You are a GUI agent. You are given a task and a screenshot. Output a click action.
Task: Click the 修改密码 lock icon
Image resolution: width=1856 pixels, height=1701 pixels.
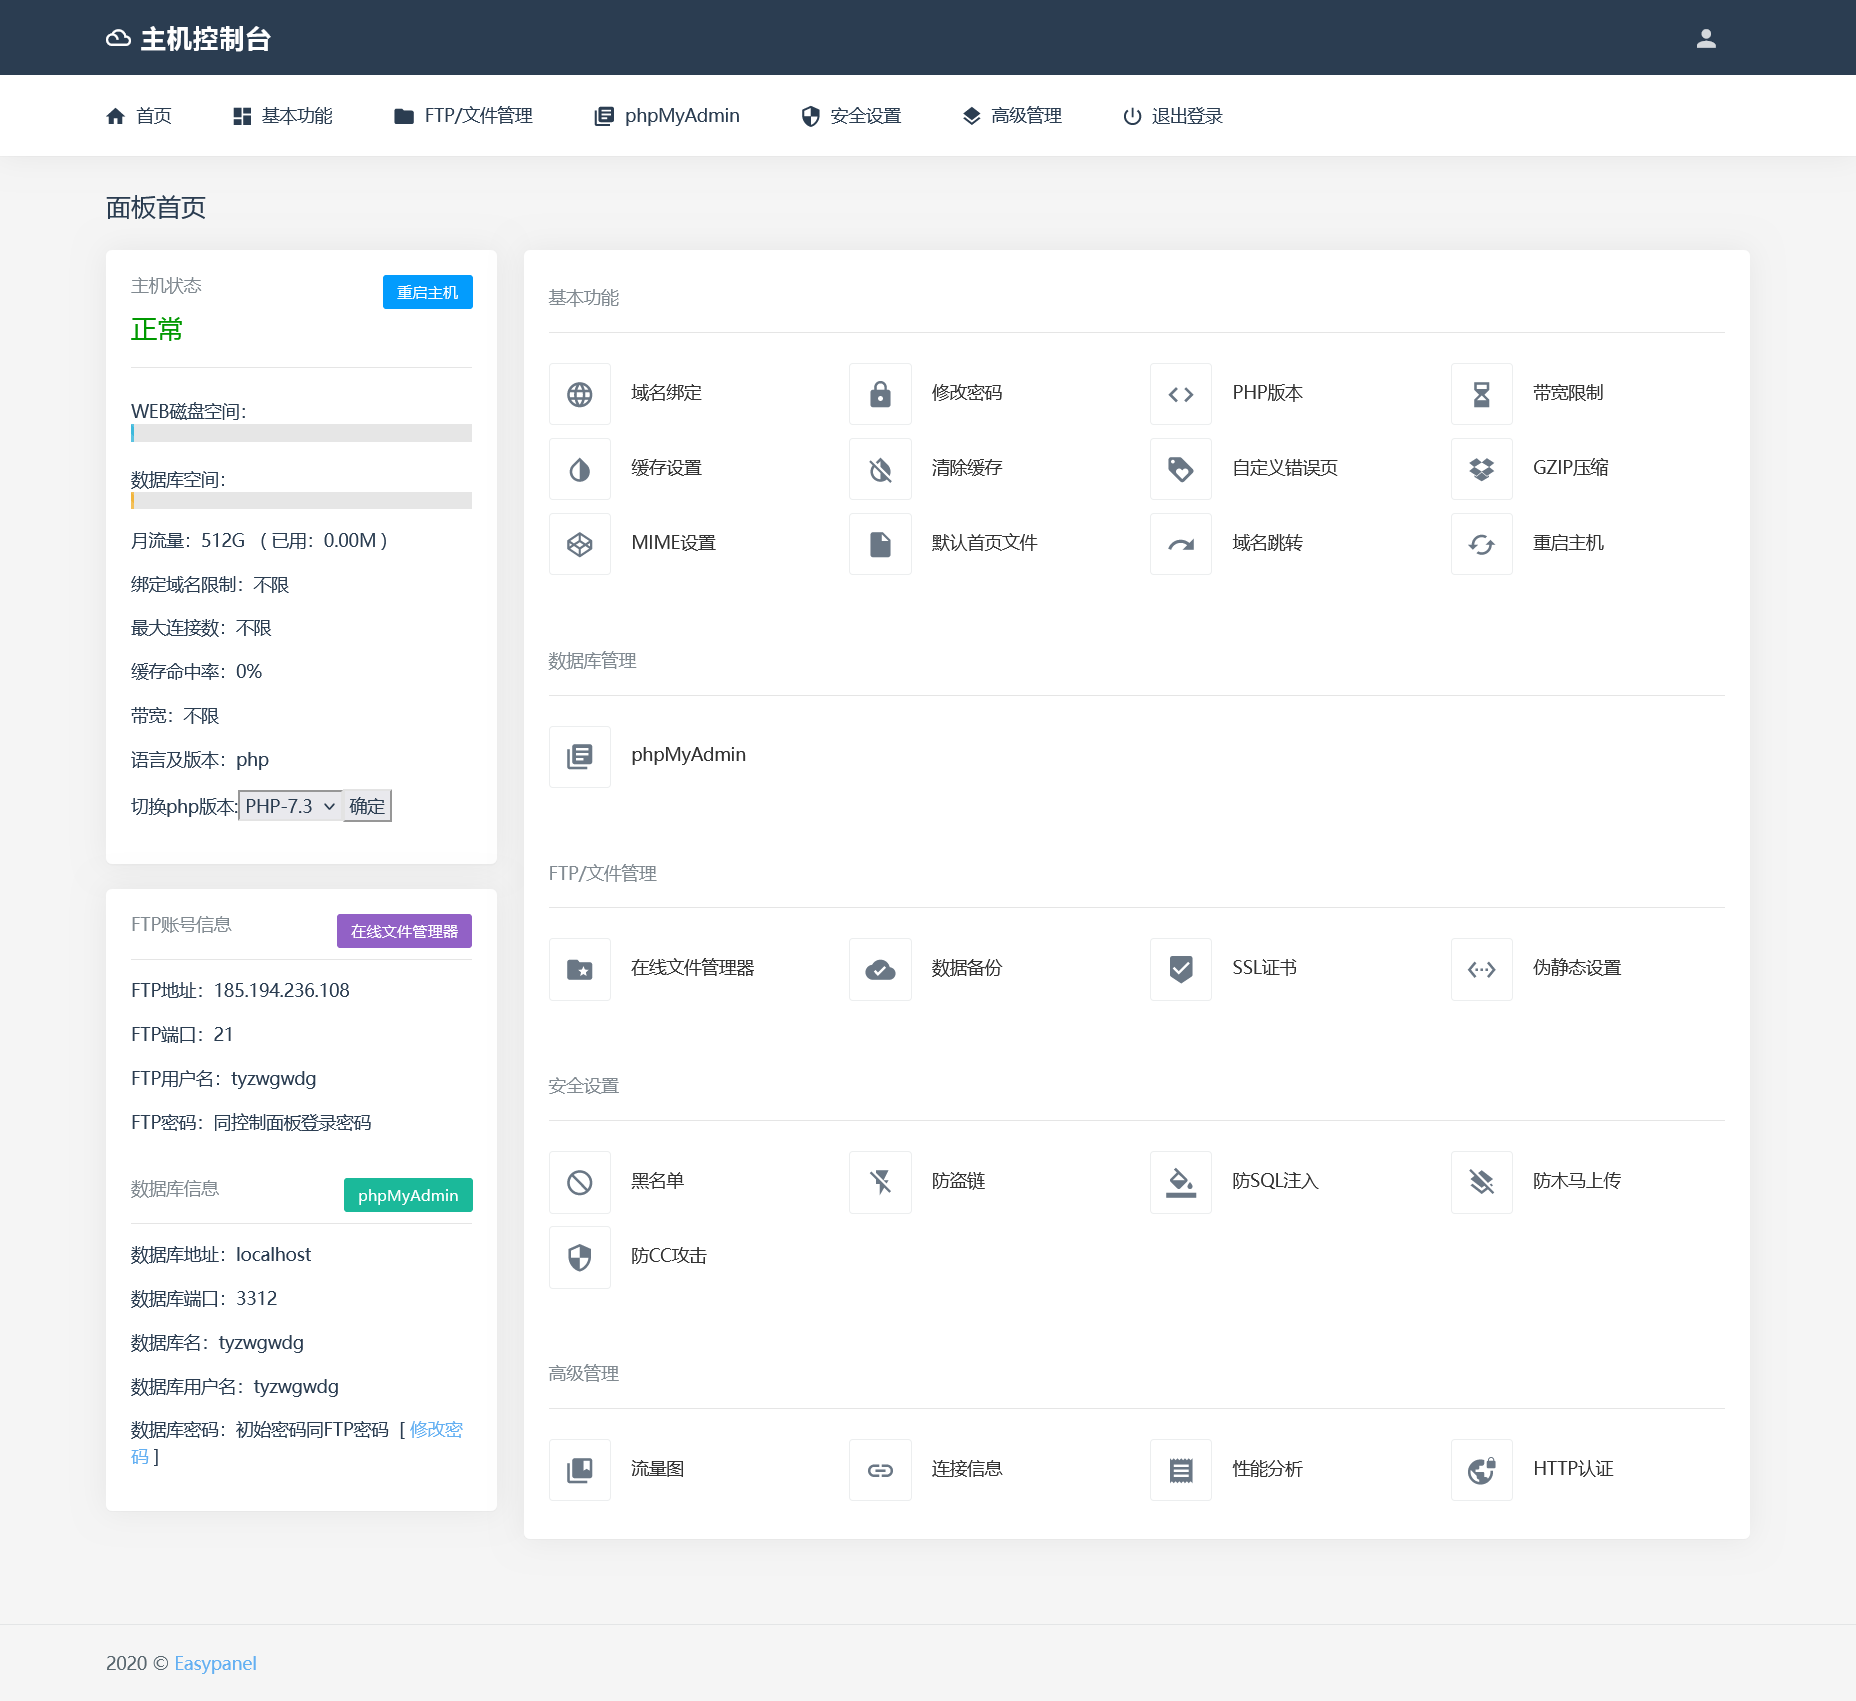(880, 394)
